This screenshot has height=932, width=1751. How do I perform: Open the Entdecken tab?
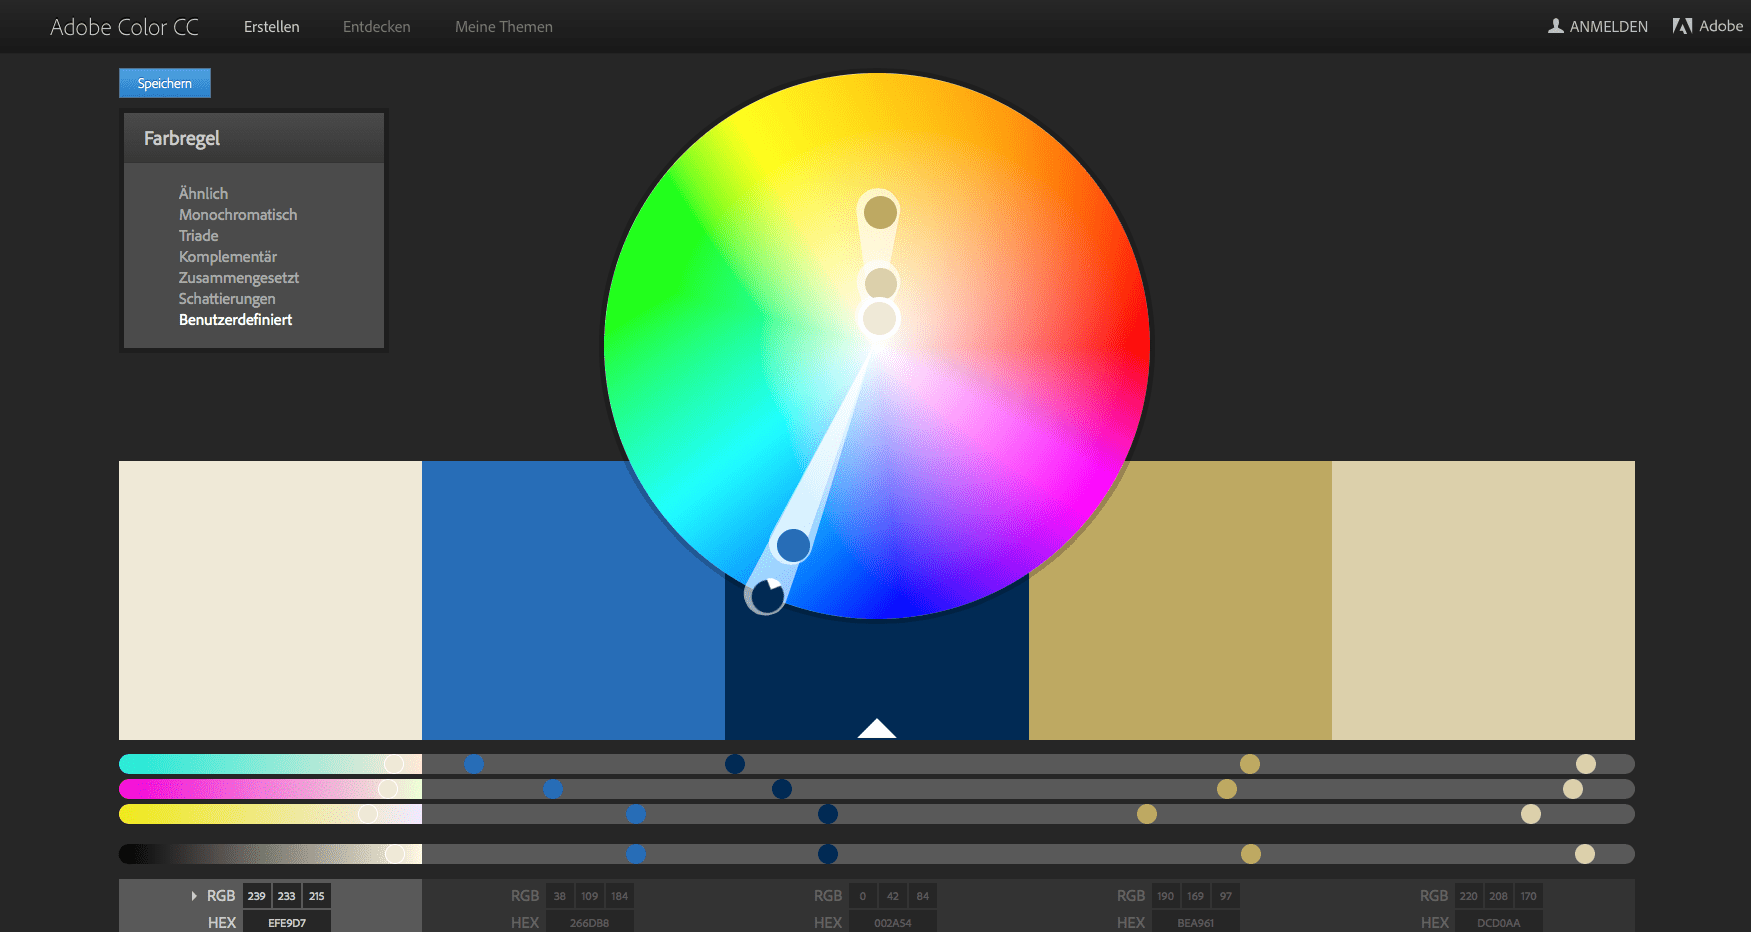pyautogui.click(x=376, y=27)
